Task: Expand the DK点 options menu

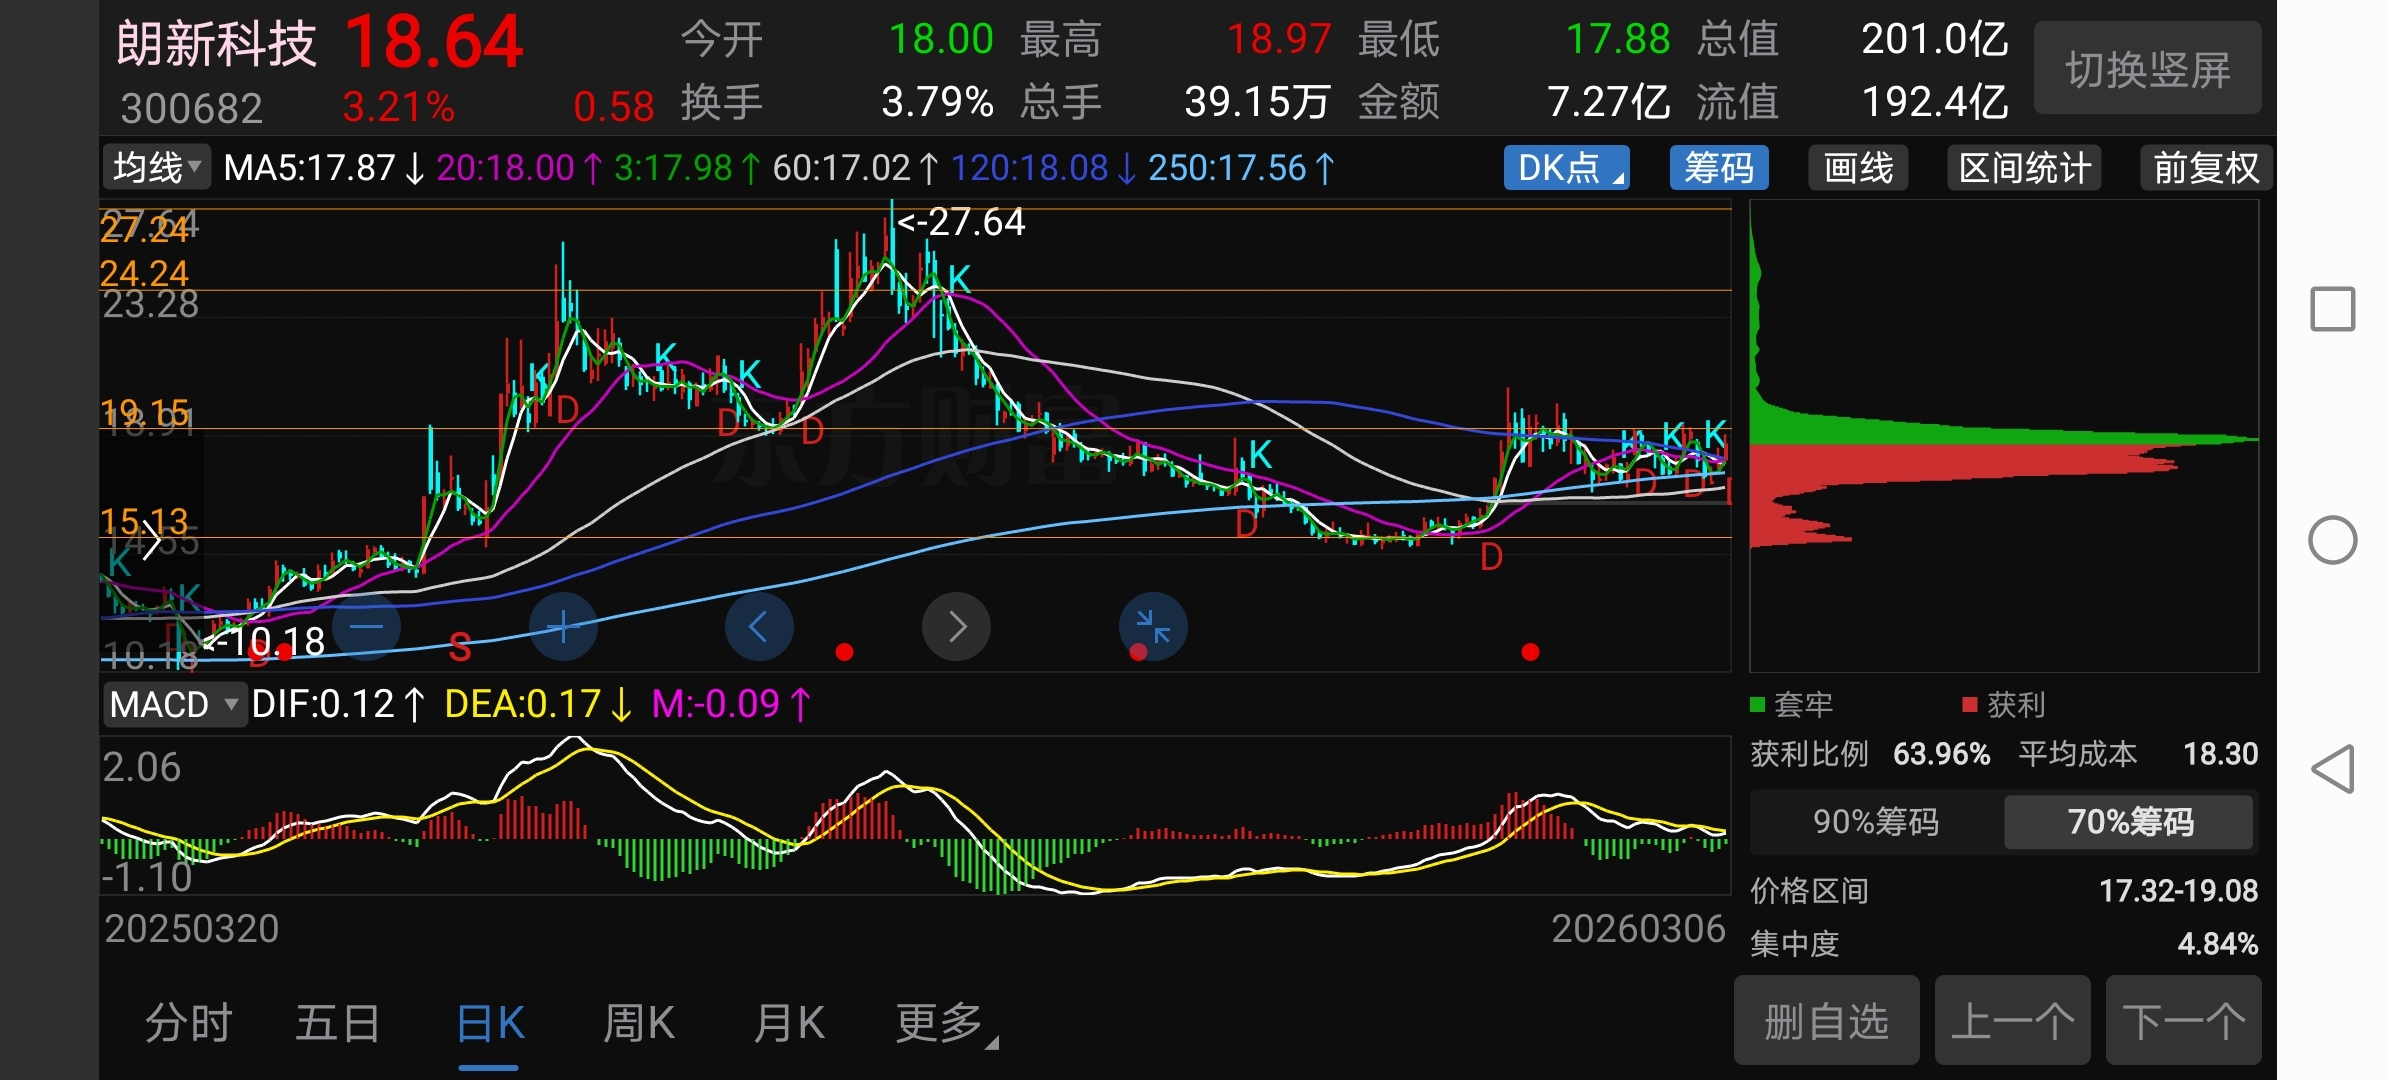Action: 1566,168
